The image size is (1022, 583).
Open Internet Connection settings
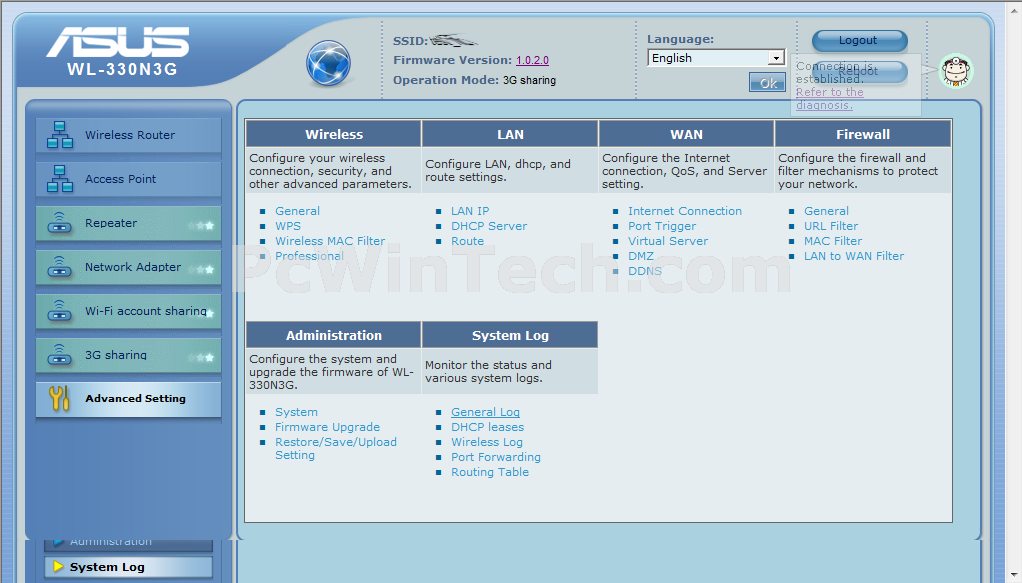685,211
